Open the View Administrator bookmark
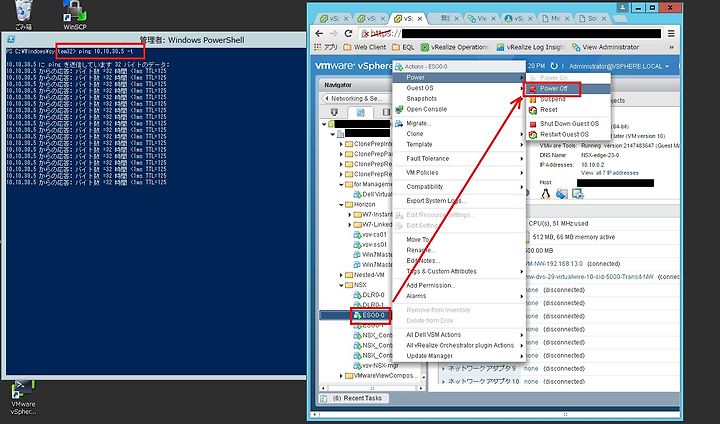This screenshot has height=424, width=720. point(605,47)
